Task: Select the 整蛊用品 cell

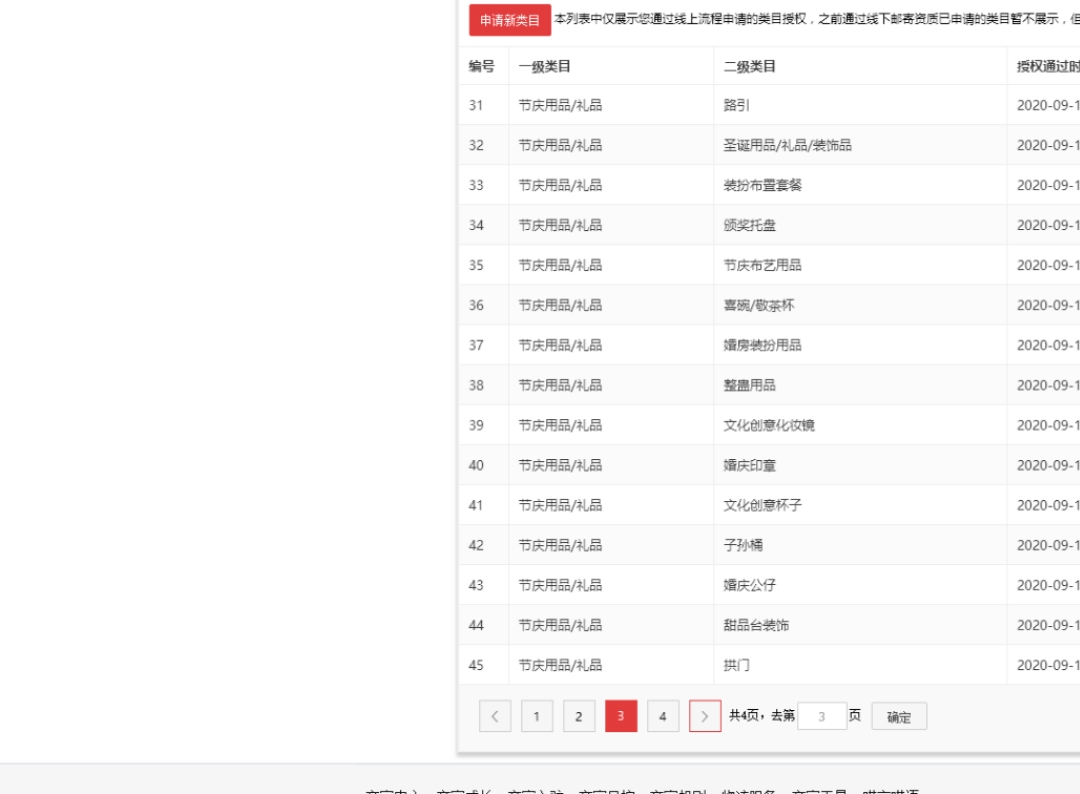Action: [x=749, y=385]
